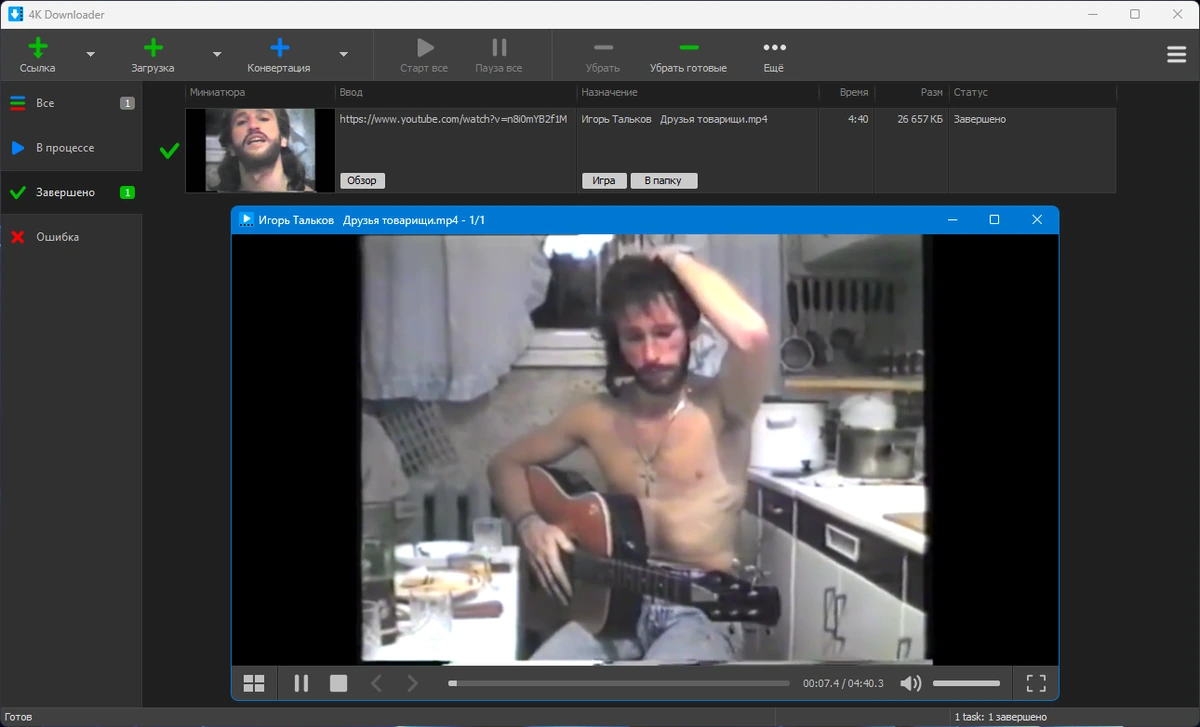Image resolution: width=1200 pixels, height=727 pixels.
Task: Click the Загрузка plus icon
Action: (153, 47)
